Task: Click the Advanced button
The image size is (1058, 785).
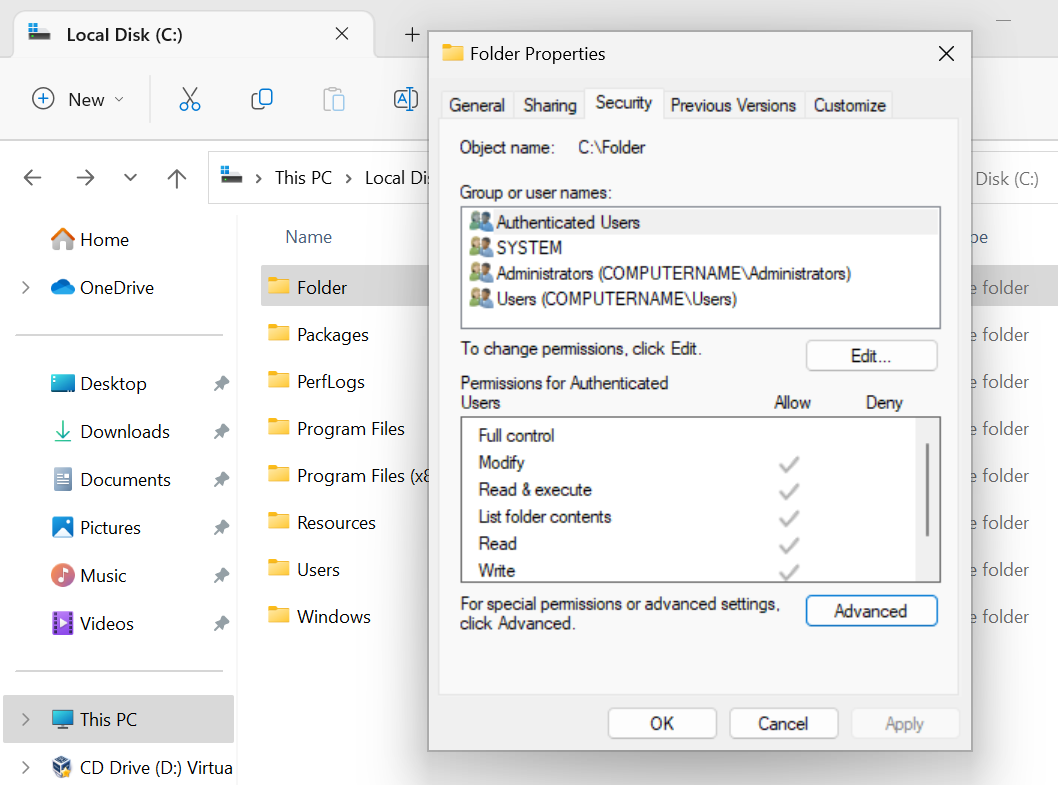Action: coord(871,611)
